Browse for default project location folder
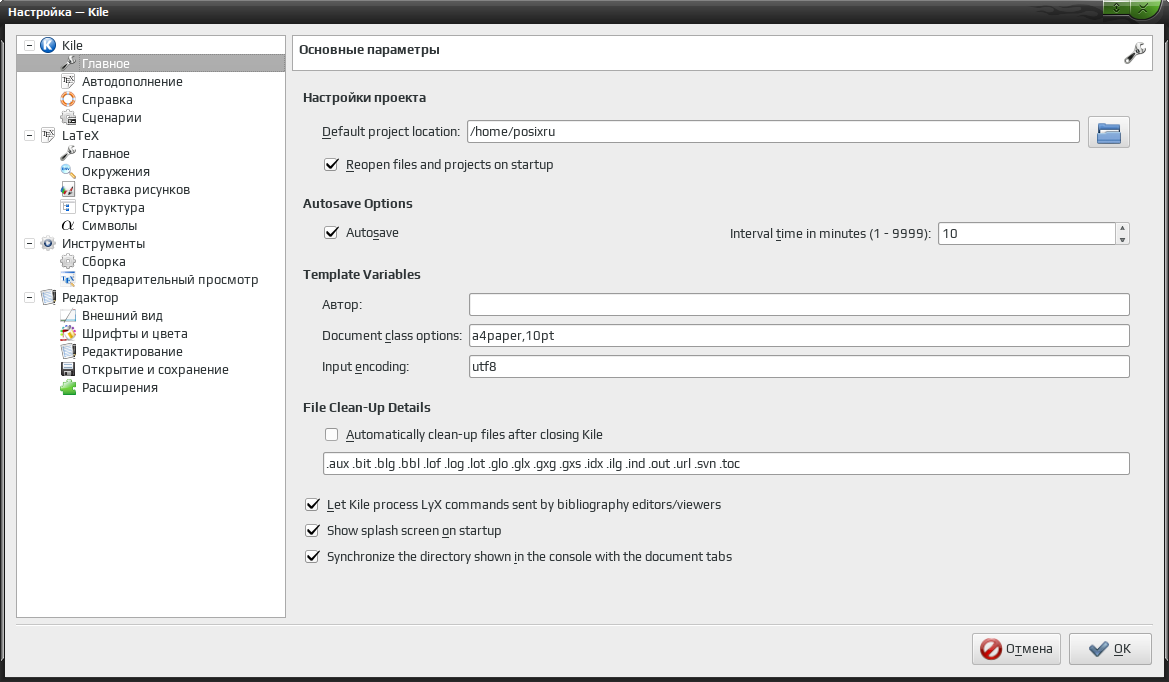 (x=1109, y=132)
